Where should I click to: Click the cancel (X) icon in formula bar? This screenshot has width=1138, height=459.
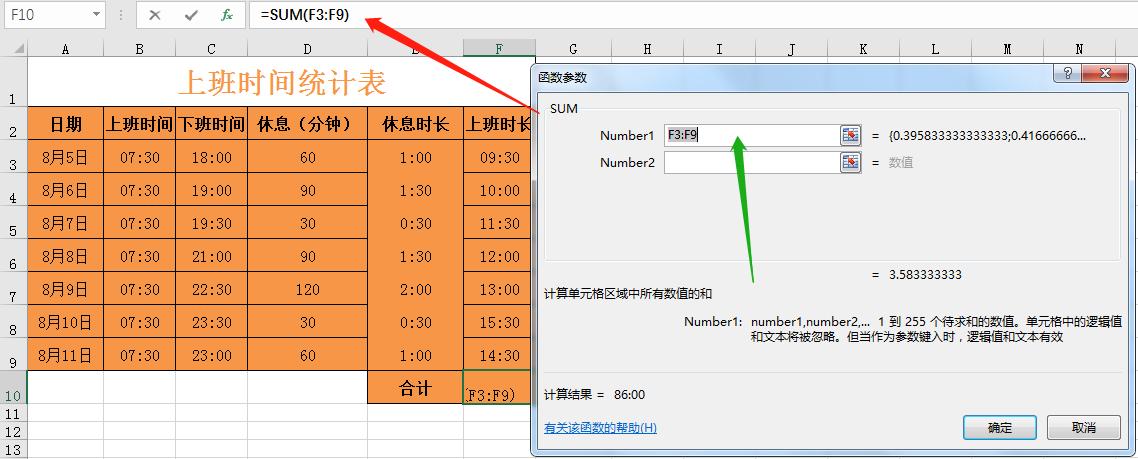[x=155, y=15]
